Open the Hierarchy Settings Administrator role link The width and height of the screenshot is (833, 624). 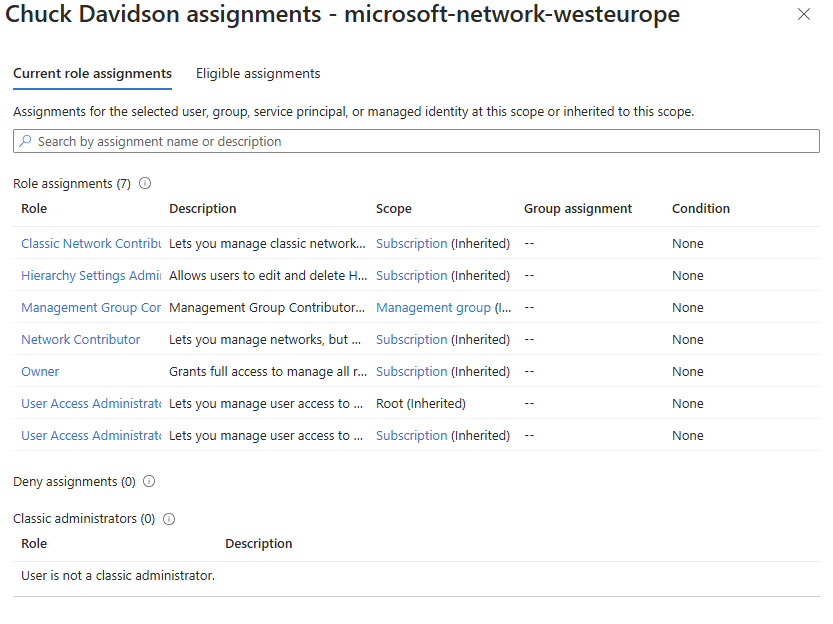[91, 276]
